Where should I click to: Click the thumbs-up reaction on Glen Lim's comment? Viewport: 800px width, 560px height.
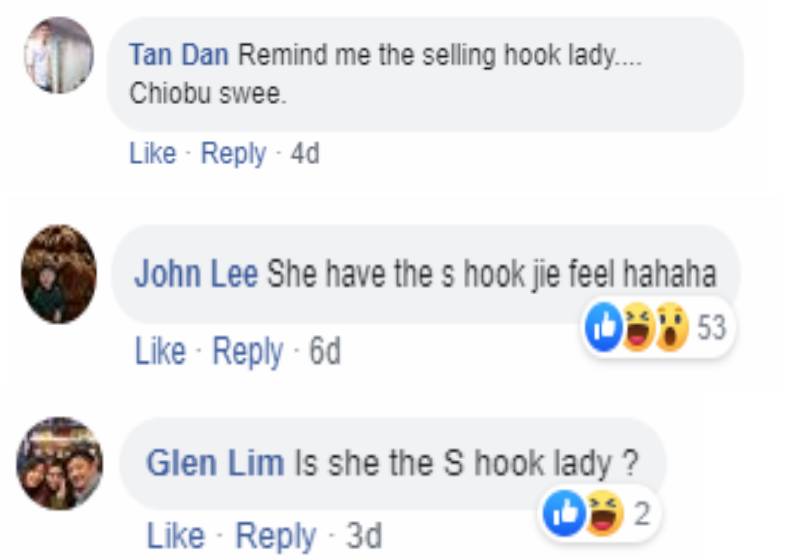(564, 514)
